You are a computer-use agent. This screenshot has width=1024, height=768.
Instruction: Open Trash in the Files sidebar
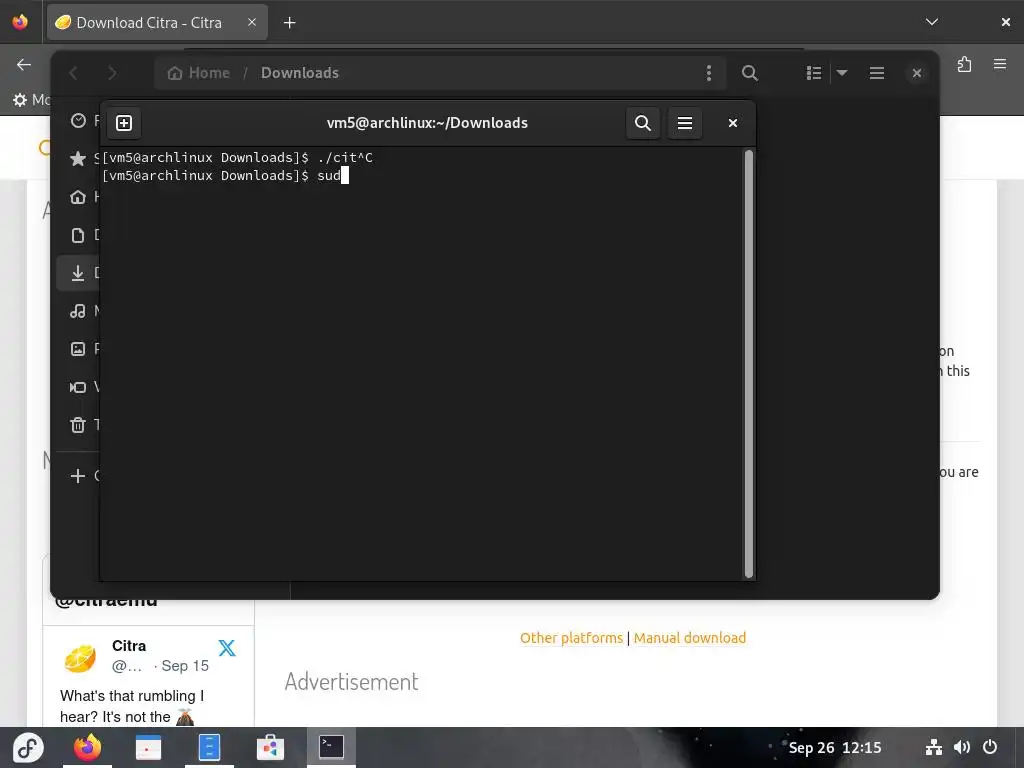tap(78, 425)
